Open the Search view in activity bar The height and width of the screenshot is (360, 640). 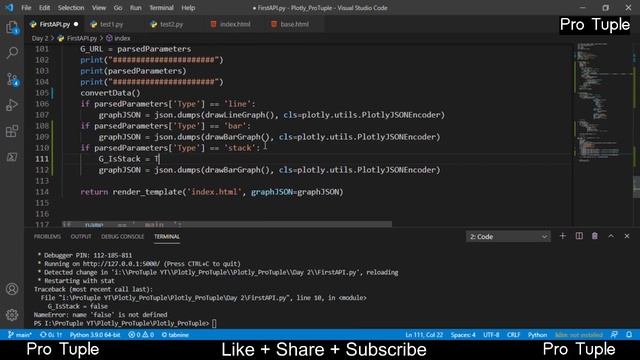pos(12,53)
